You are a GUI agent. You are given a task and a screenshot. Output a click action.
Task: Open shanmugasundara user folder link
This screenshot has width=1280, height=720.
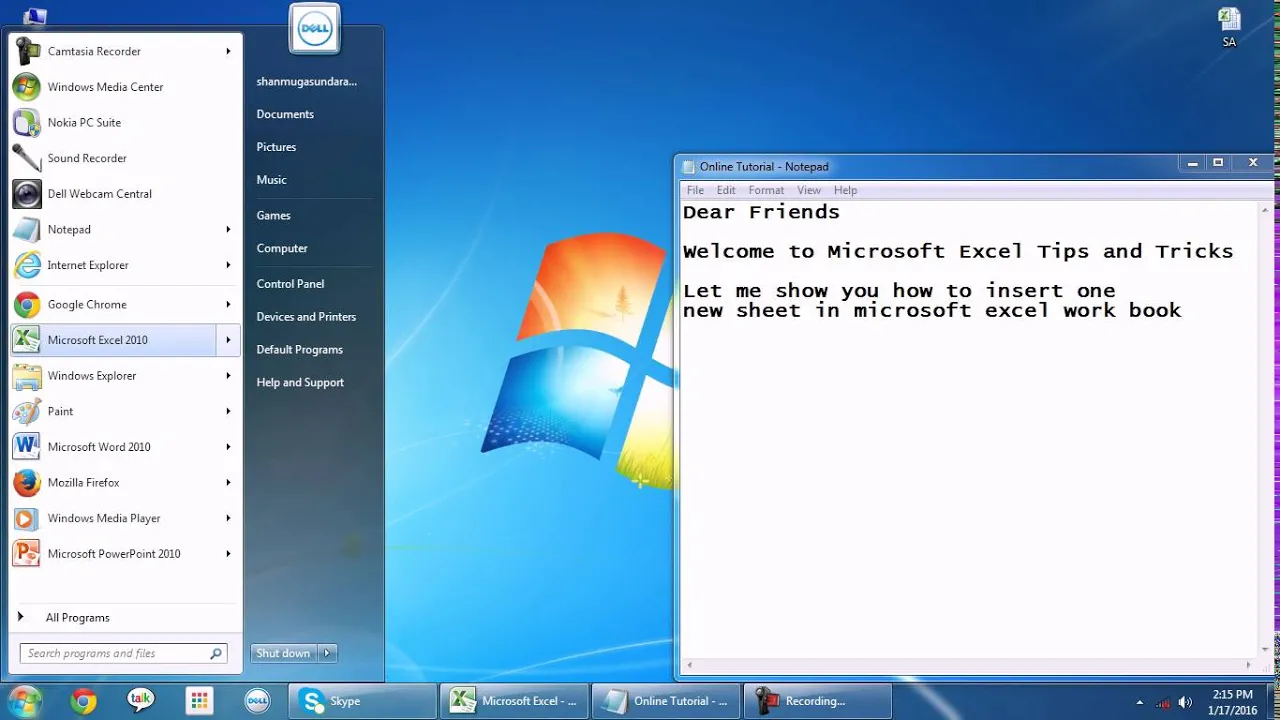(x=306, y=82)
